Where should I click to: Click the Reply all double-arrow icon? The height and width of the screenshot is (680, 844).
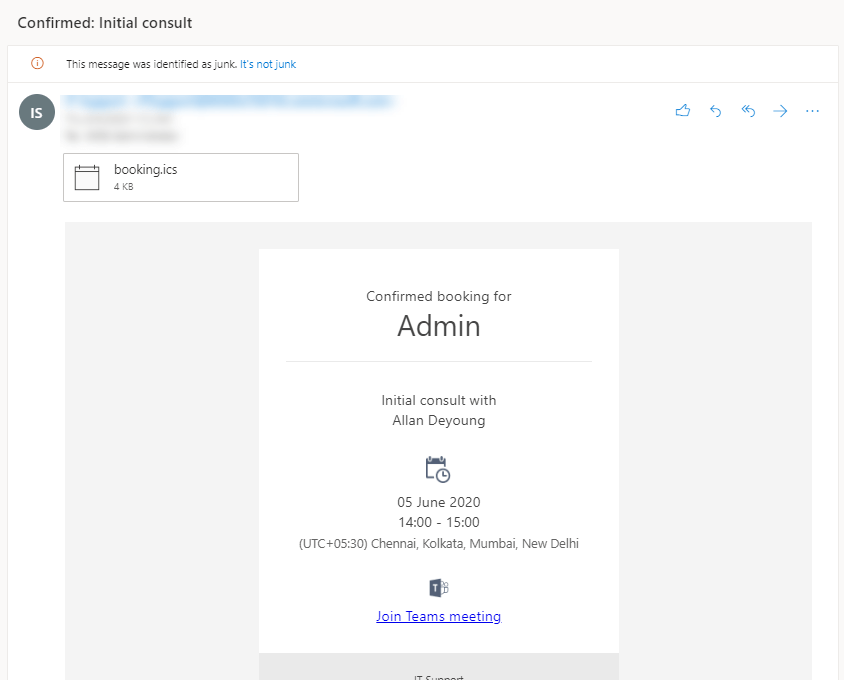[748, 111]
